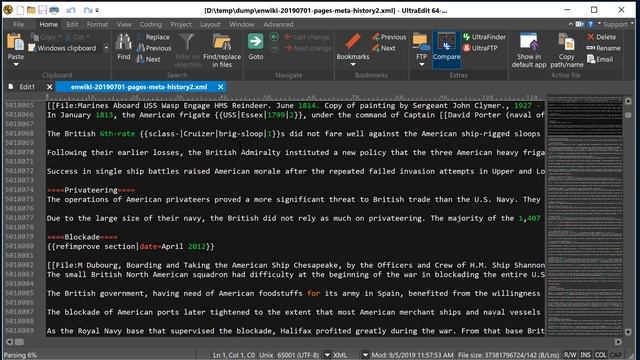The image size is (640, 360).
Task: Click the ====Blockade==== heading line
Action: click(x=82, y=237)
